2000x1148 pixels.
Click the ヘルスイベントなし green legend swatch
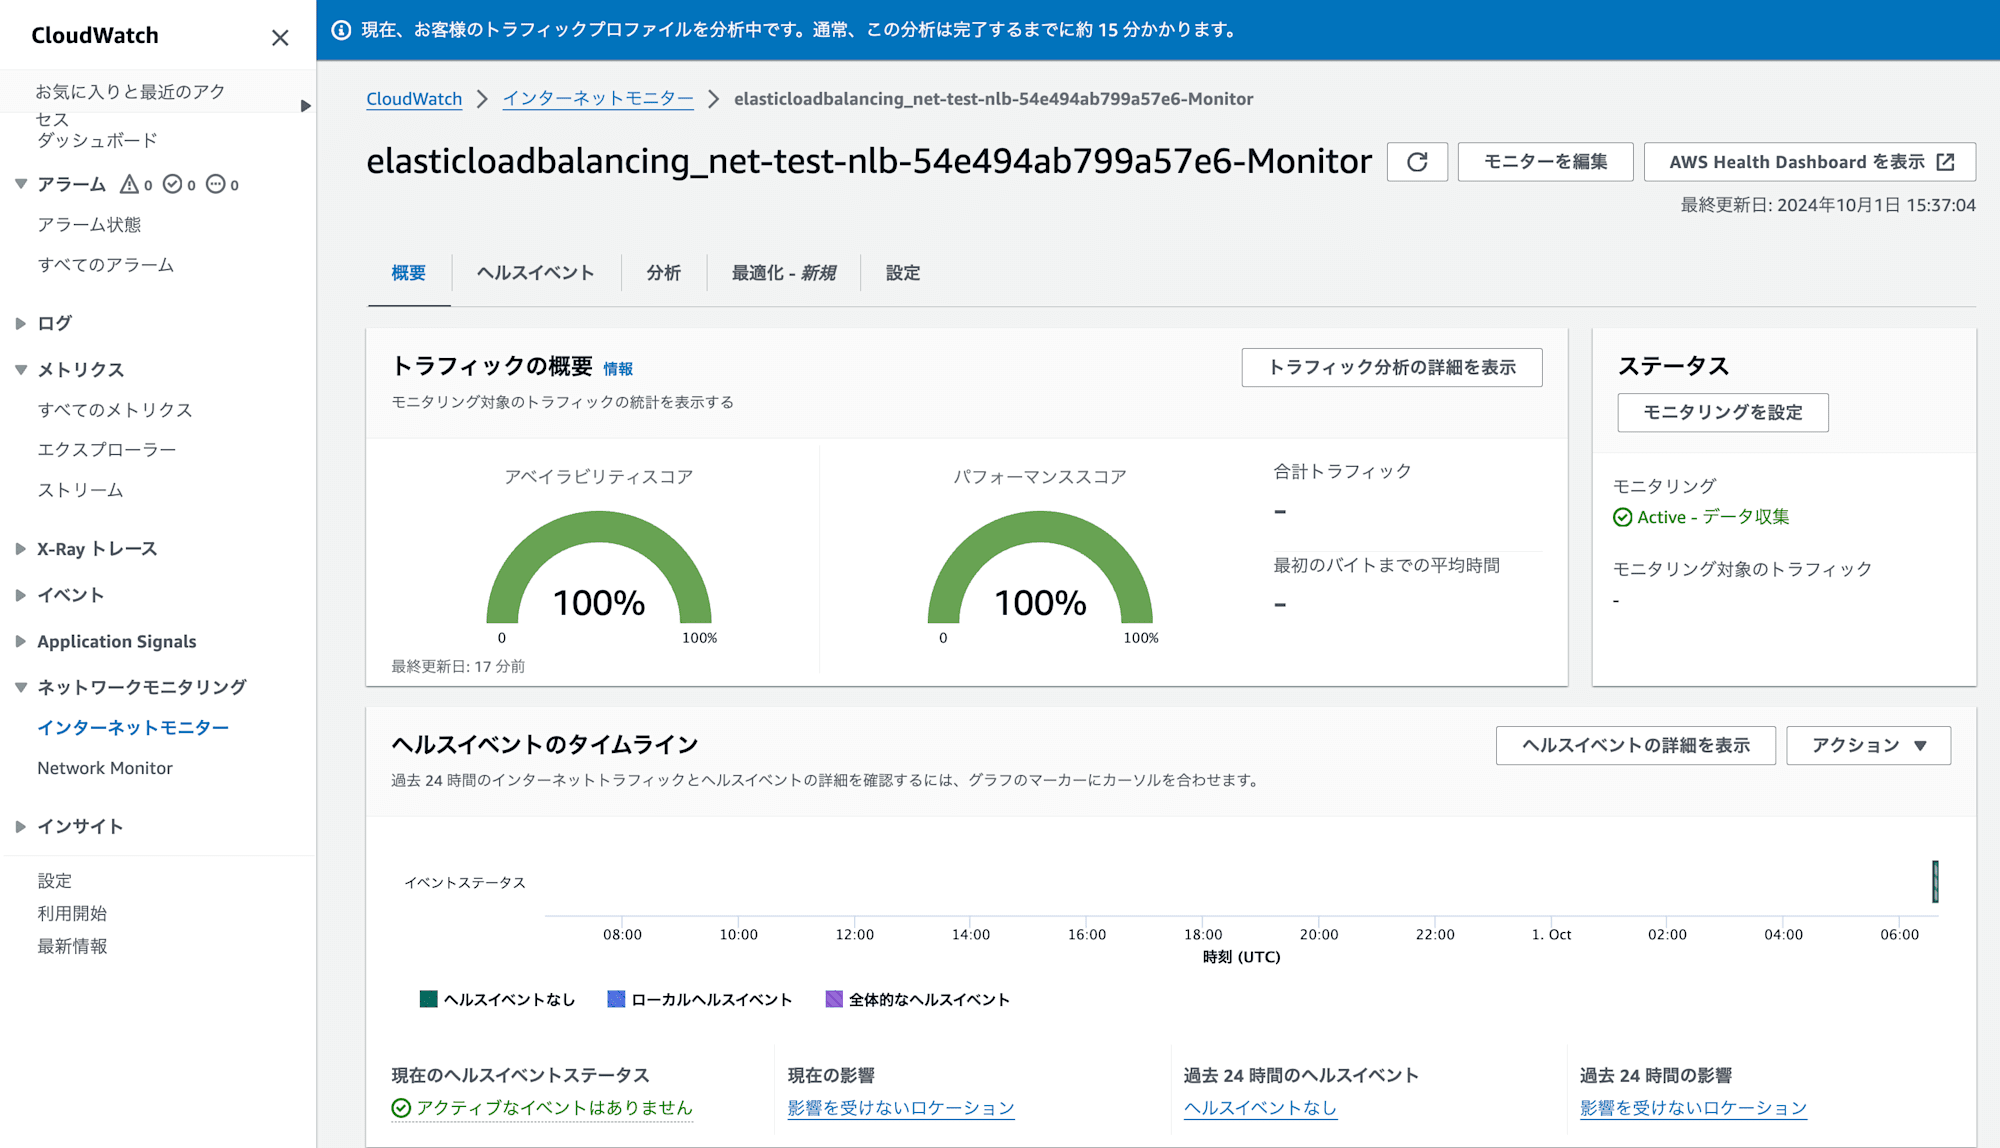tap(428, 999)
